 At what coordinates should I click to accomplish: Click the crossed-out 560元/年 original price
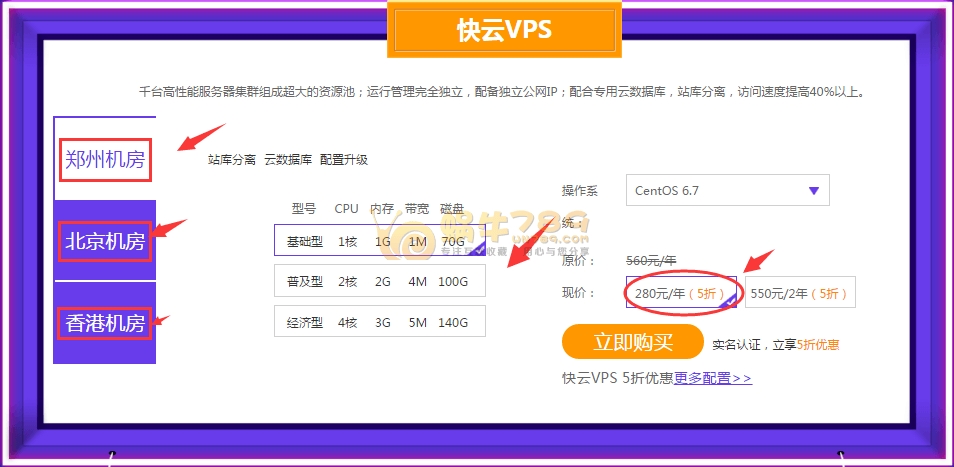[x=651, y=261]
